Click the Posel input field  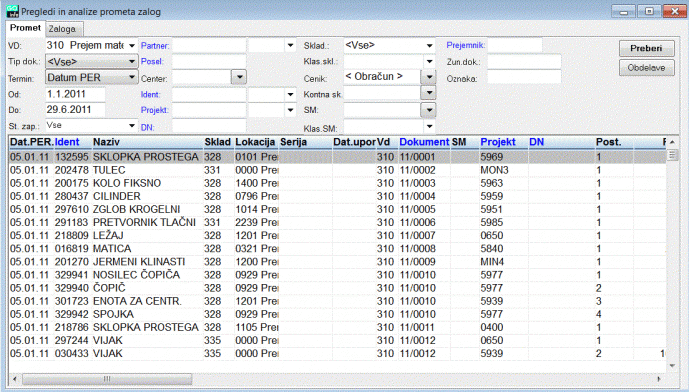coord(209,62)
